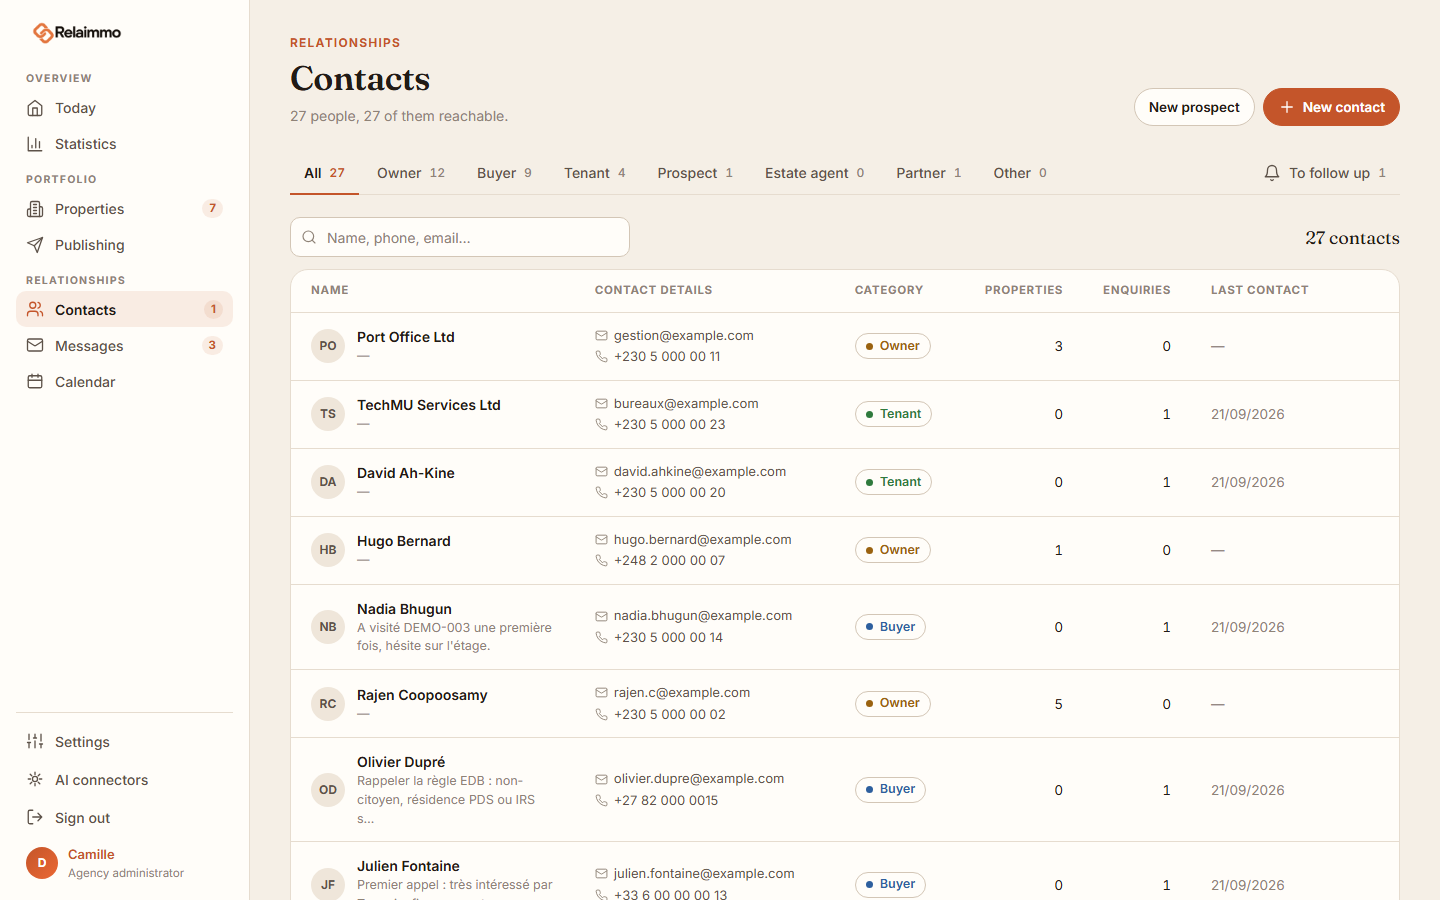
Task: Click the DA avatar for David Ah-Kine
Action: pos(328,482)
